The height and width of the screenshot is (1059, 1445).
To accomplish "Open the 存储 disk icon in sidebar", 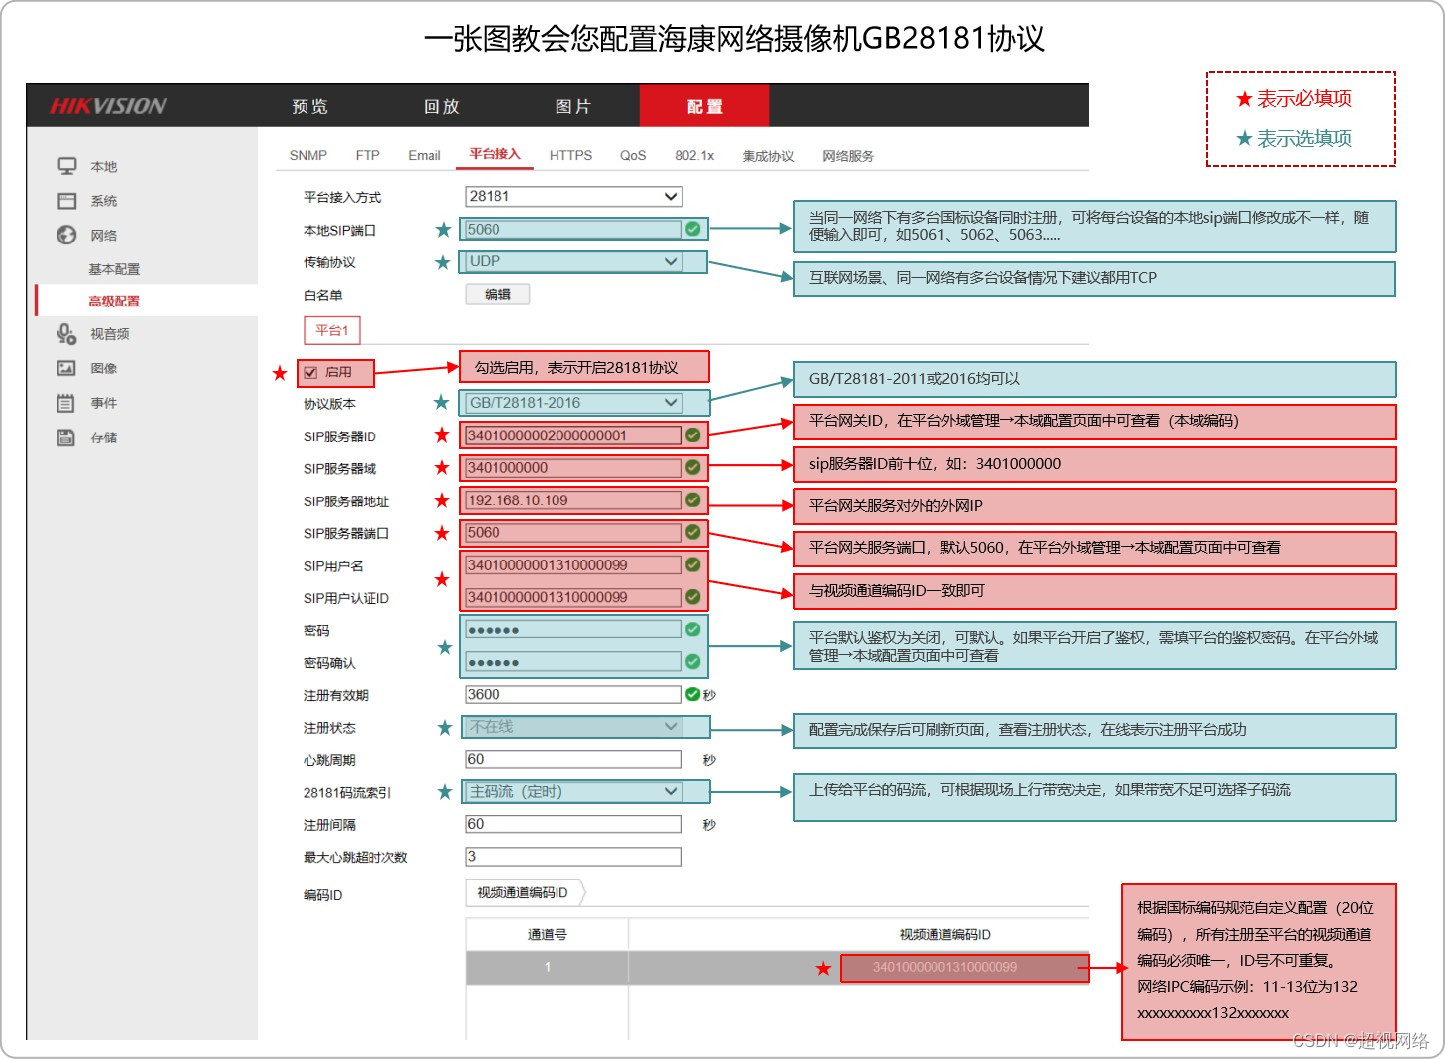I will tap(67, 437).
